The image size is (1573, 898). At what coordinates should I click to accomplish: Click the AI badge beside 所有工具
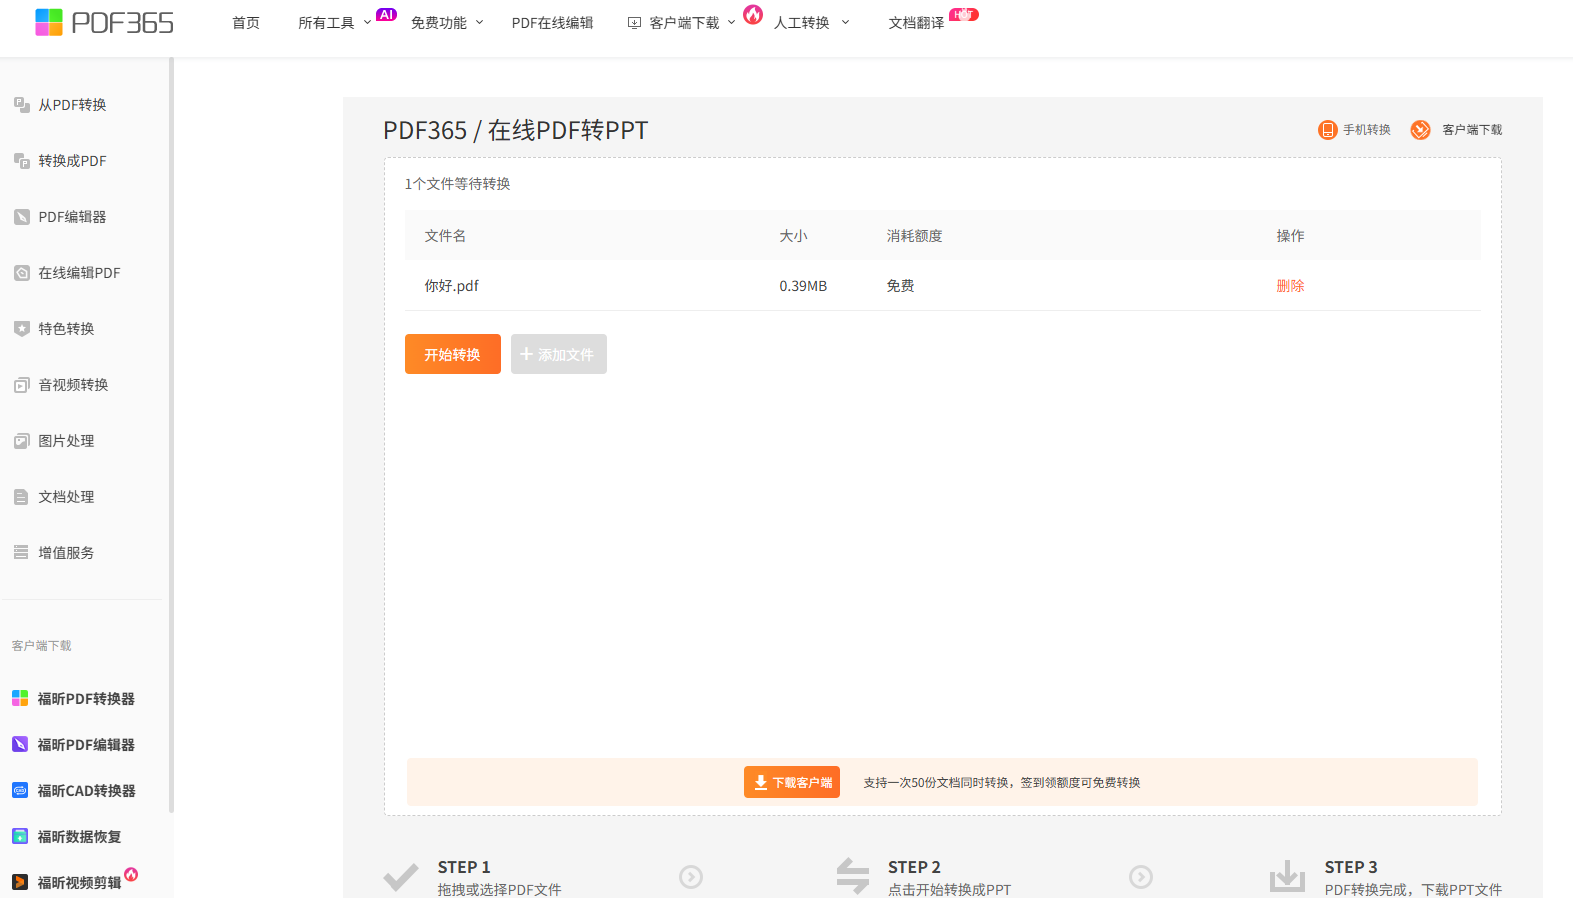[386, 14]
